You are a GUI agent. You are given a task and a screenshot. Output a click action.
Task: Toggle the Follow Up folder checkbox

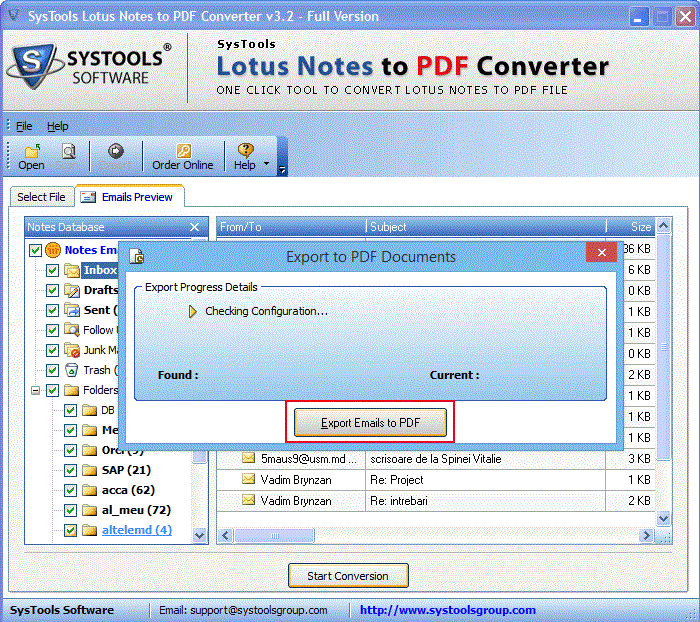(x=53, y=330)
